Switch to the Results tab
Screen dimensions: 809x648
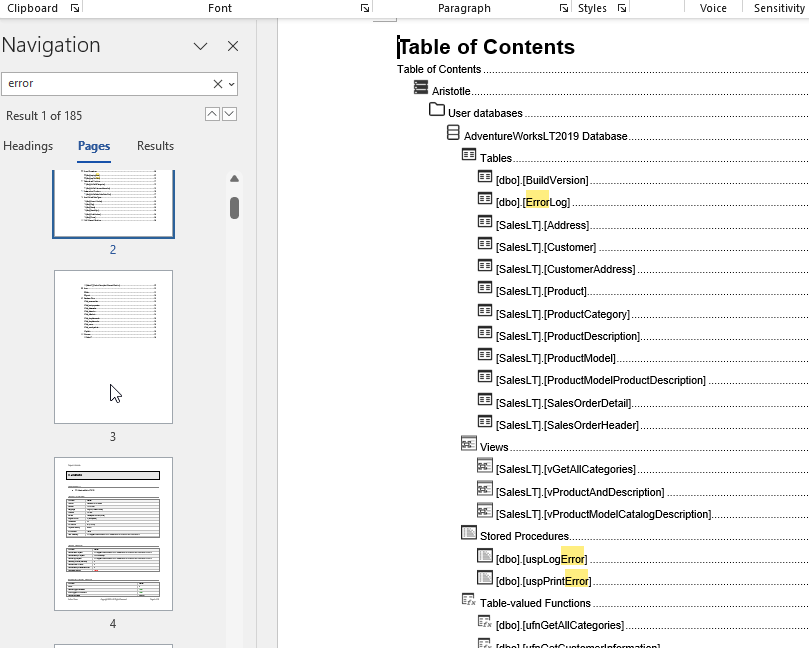(155, 146)
